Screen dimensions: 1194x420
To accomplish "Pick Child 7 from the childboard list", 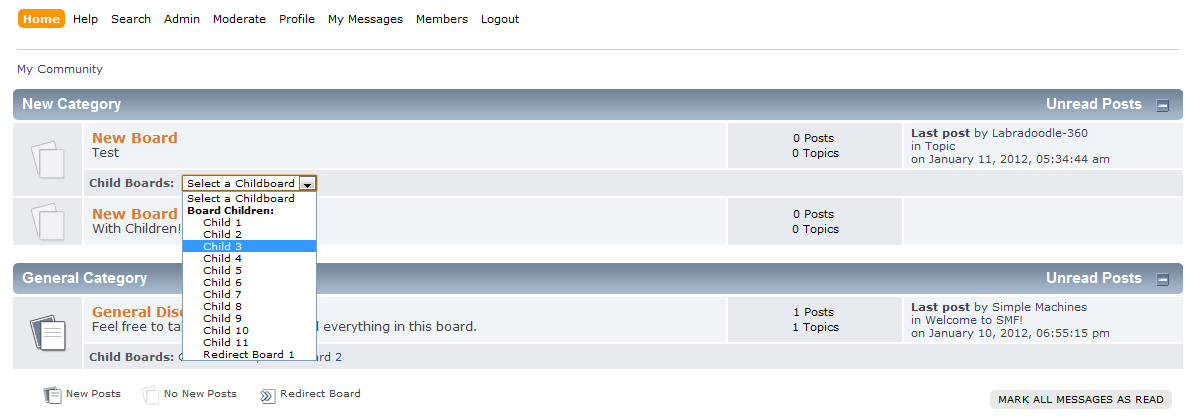I will click(x=249, y=294).
